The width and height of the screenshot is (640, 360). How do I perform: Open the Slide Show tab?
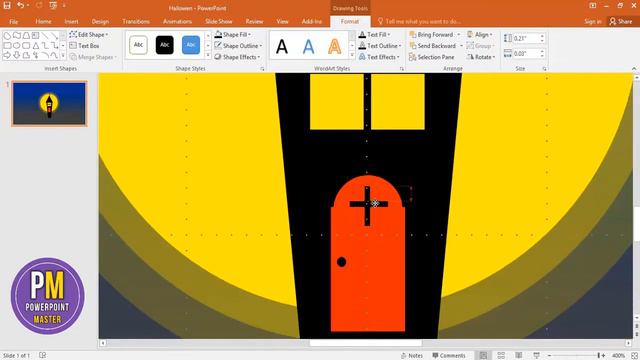(x=218, y=21)
